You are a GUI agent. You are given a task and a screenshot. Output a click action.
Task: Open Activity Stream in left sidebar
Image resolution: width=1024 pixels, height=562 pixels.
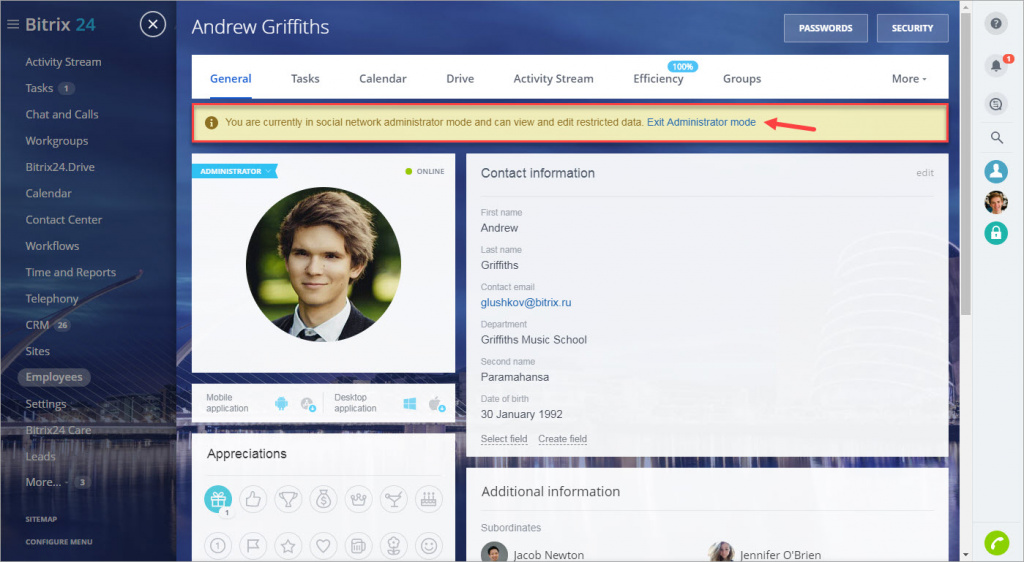pyautogui.click(x=63, y=62)
